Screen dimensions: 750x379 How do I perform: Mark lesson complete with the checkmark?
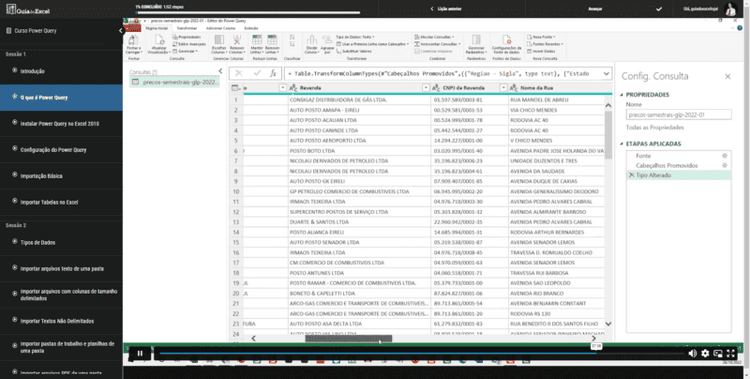click(x=659, y=9)
